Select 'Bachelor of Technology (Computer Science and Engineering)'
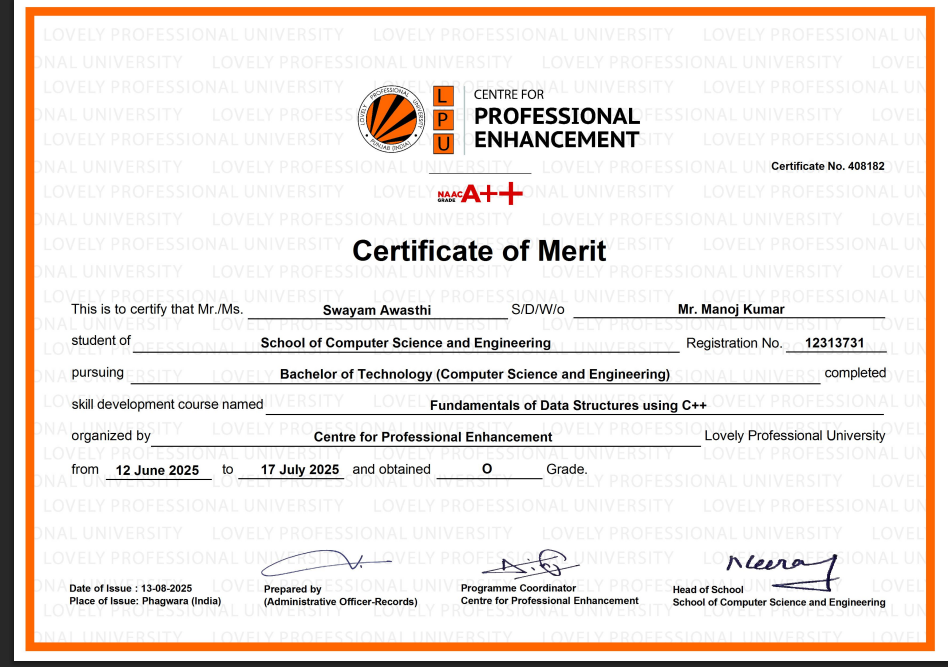 point(475,374)
